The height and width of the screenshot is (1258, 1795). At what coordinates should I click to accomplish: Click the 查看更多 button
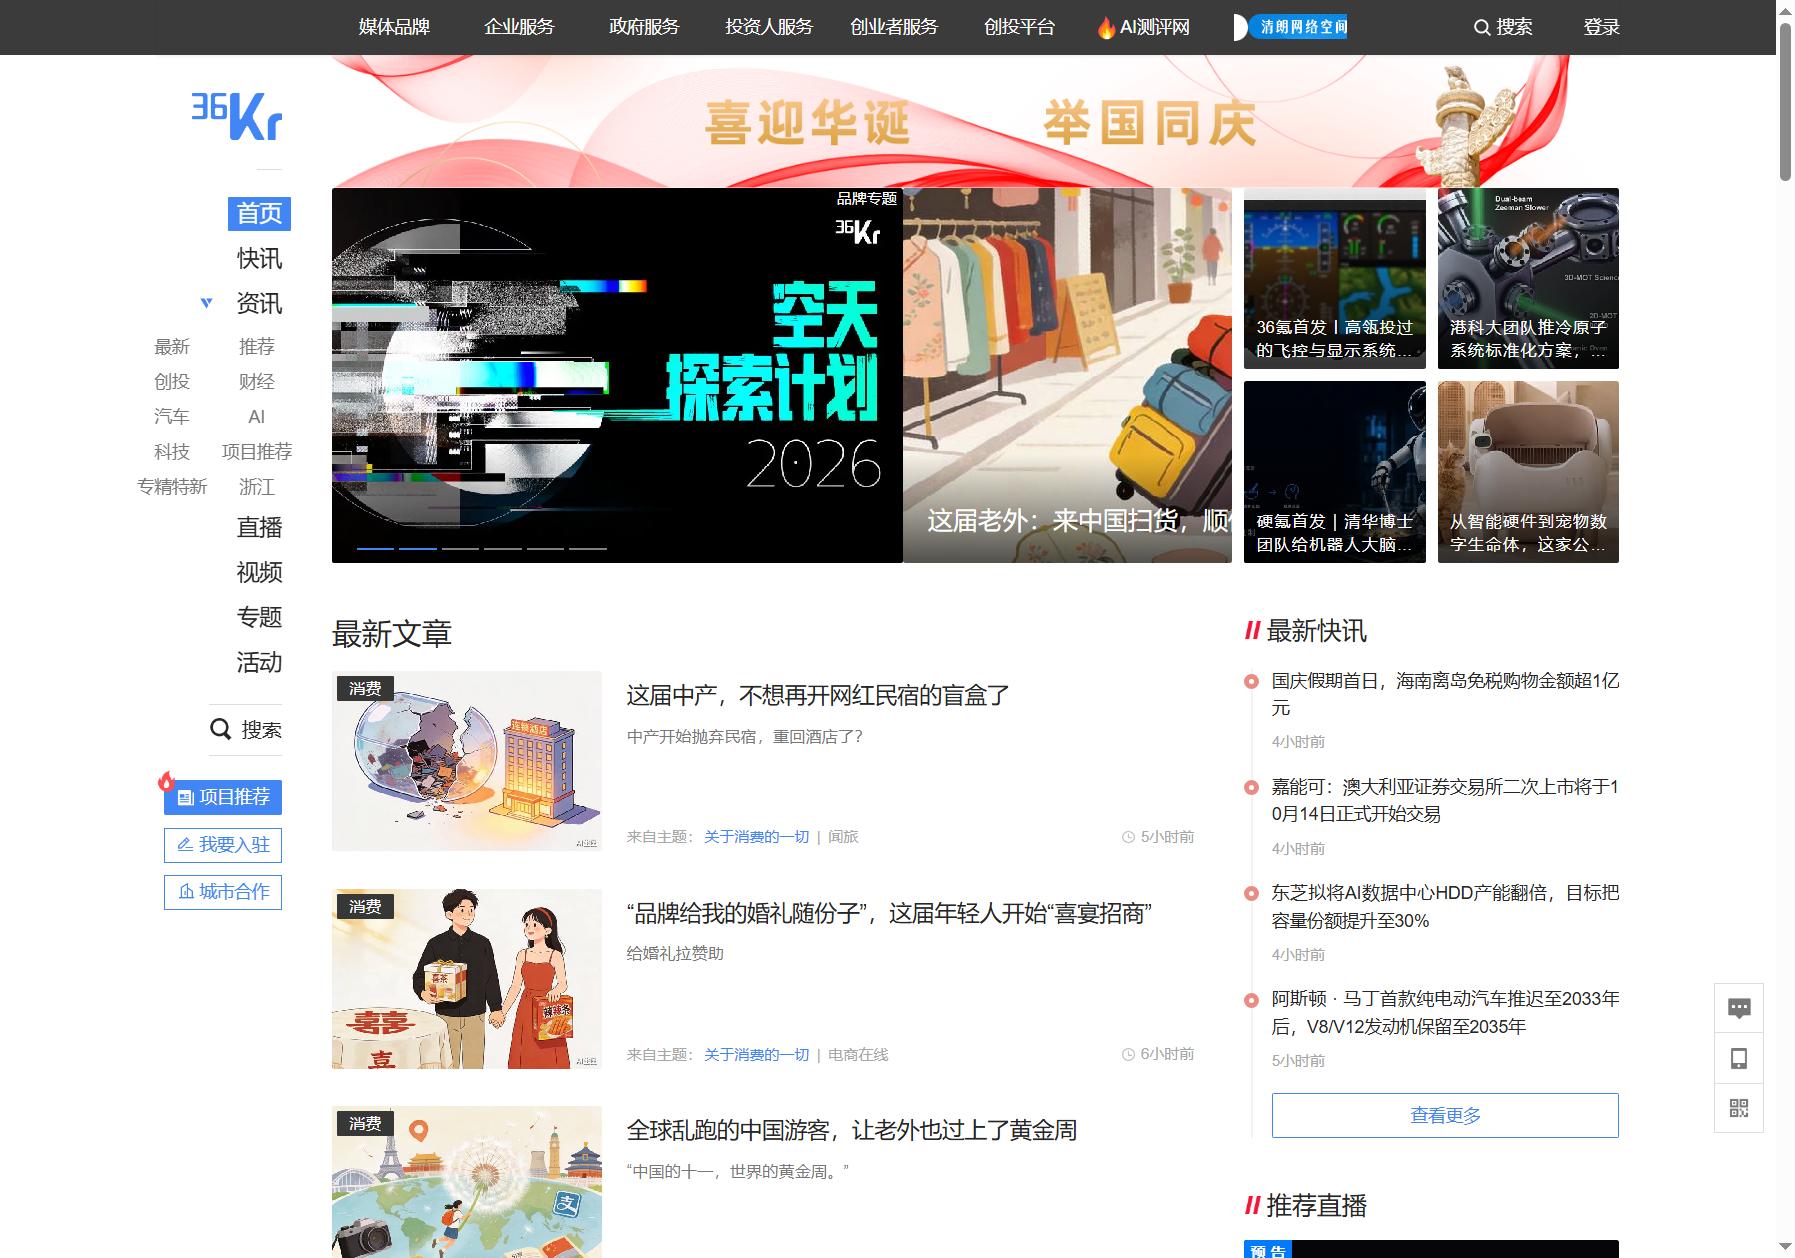click(1445, 1115)
